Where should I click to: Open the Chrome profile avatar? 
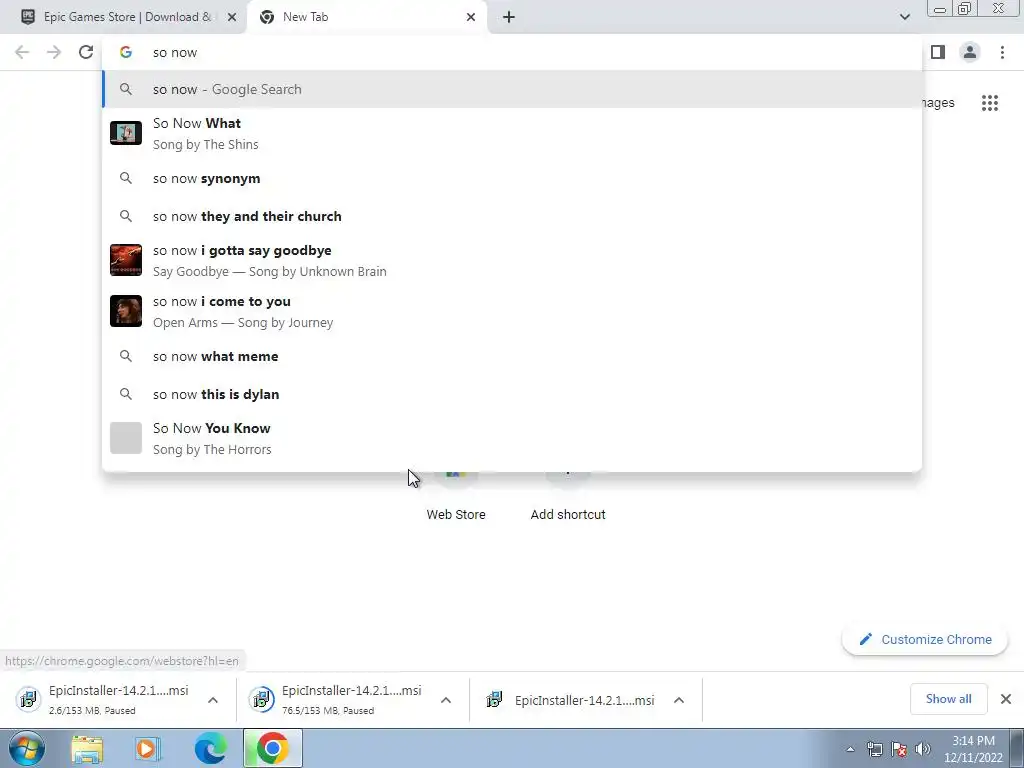[x=970, y=52]
